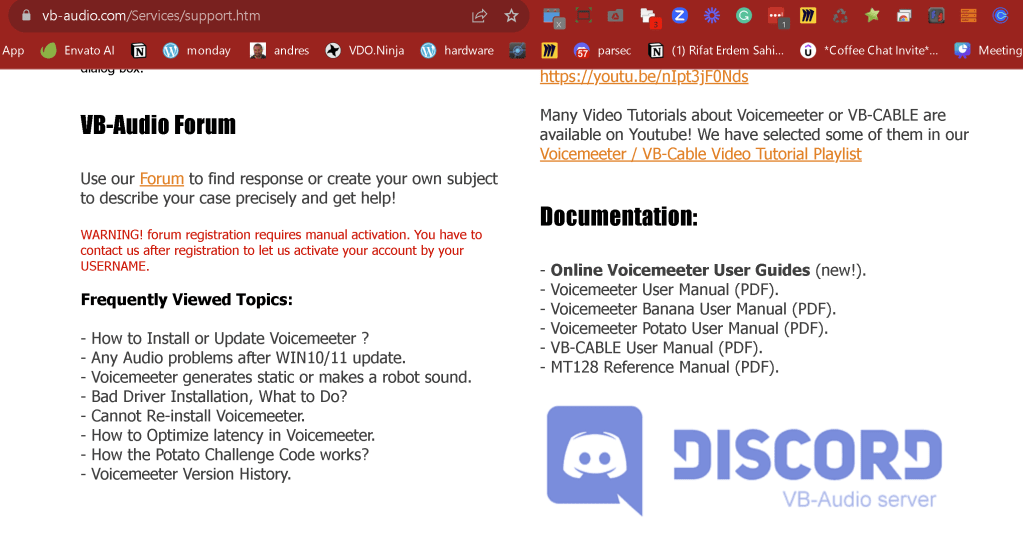Click the Frequently Viewed Topics: heading

pyautogui.click(x=187, y=299)
